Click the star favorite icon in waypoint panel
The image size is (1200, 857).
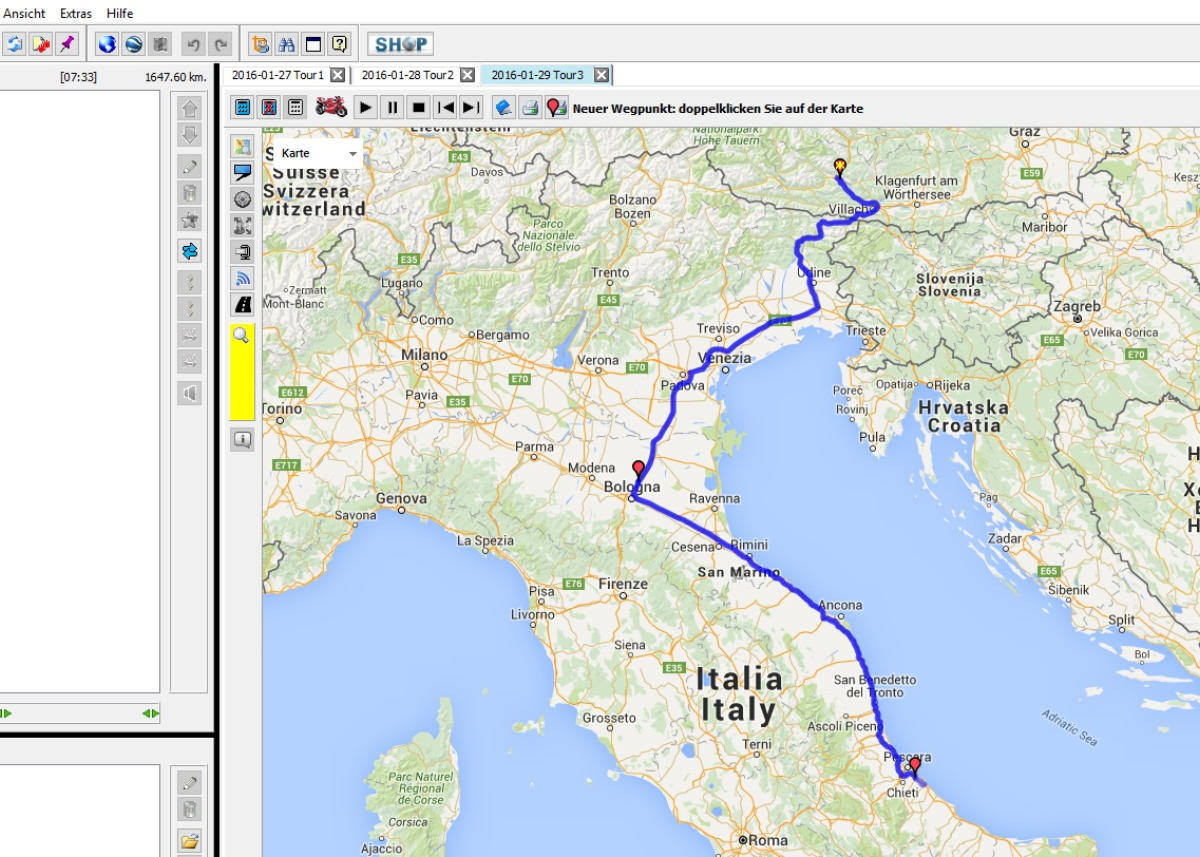[189, 219]
